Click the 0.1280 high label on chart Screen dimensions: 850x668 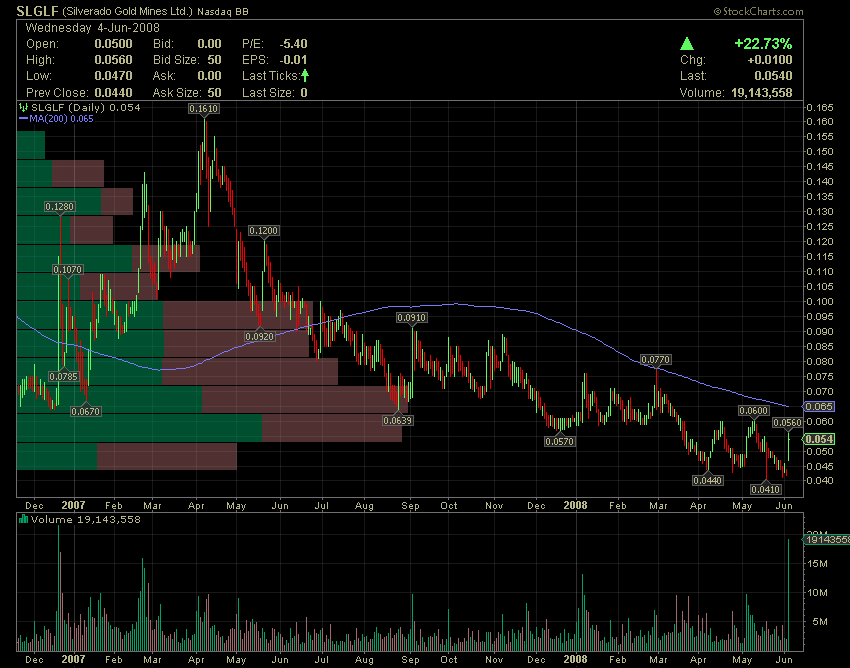tap(60, 207)
